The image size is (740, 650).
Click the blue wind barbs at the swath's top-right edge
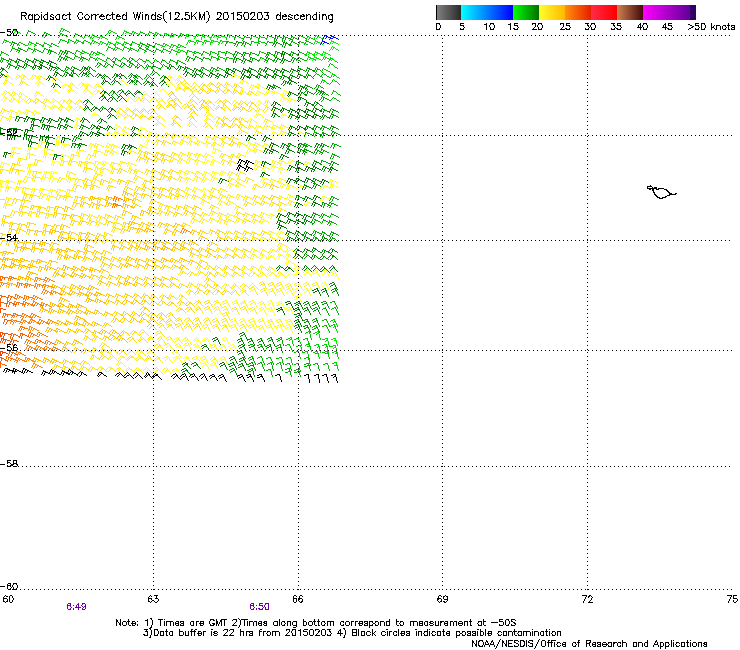[330, 39]
